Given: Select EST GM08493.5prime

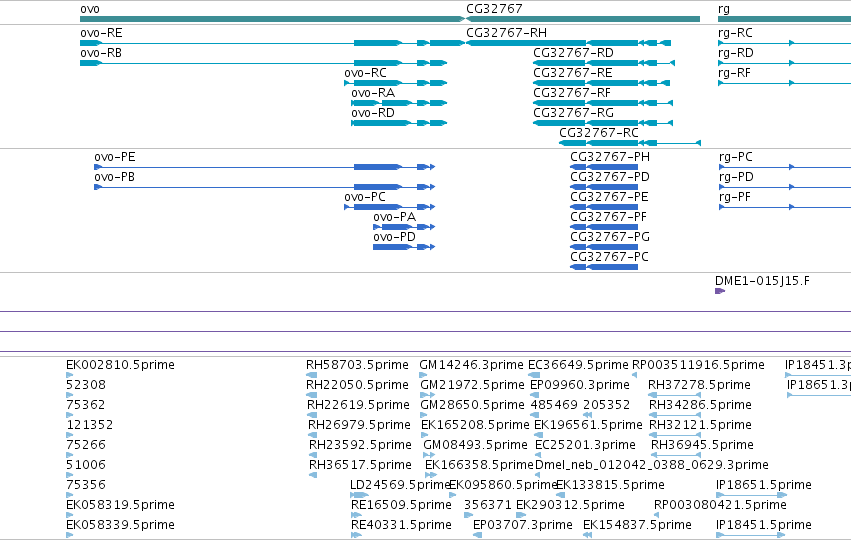Looking at the screenshot, I should [x=475, y=445].
